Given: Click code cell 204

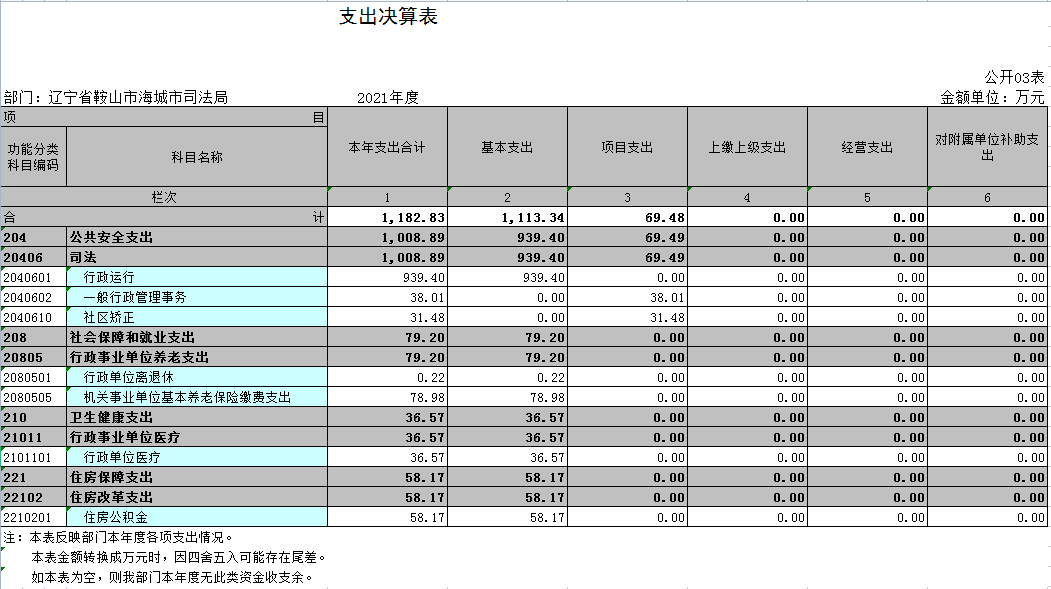Looking at the screenshot, I should [x=34, y=237].
